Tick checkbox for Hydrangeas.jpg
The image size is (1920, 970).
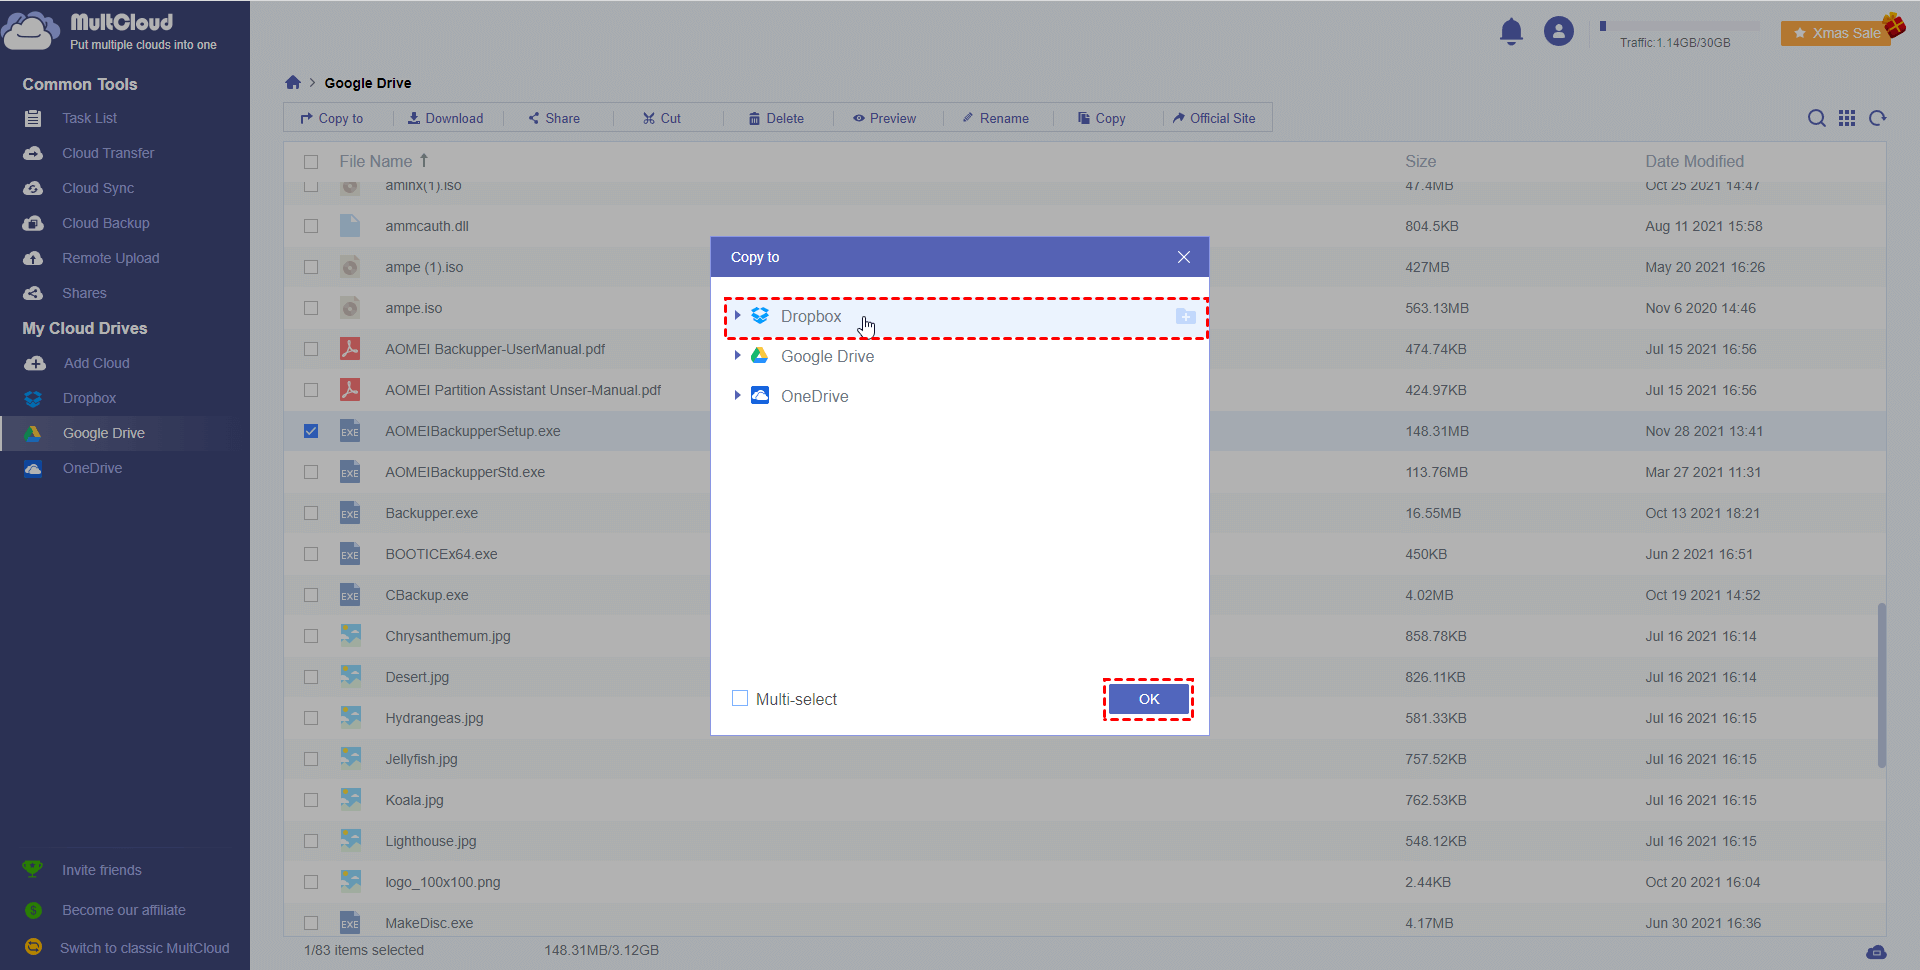(x=311, y=718)
